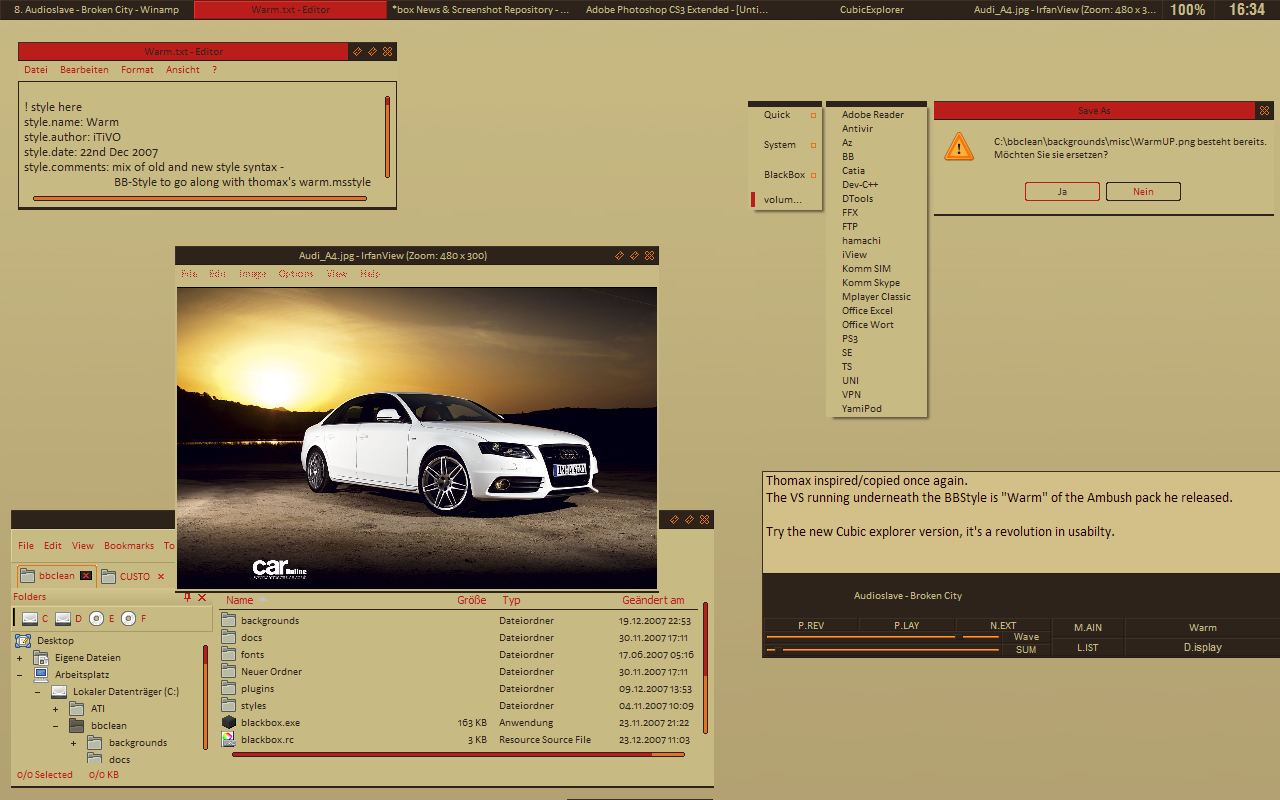The height and width of the screenshot is (800, 1280).
Task: Switch to the CUSTO tab in CubicExplorer
Action: [x=135, y=577]
